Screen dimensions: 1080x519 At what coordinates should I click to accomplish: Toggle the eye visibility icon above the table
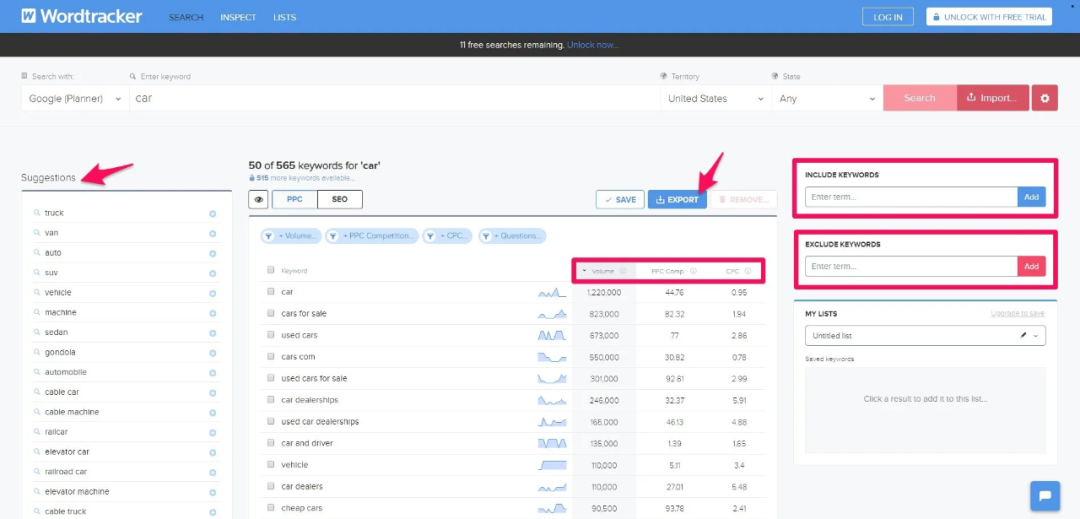click(x=259, y=200)
